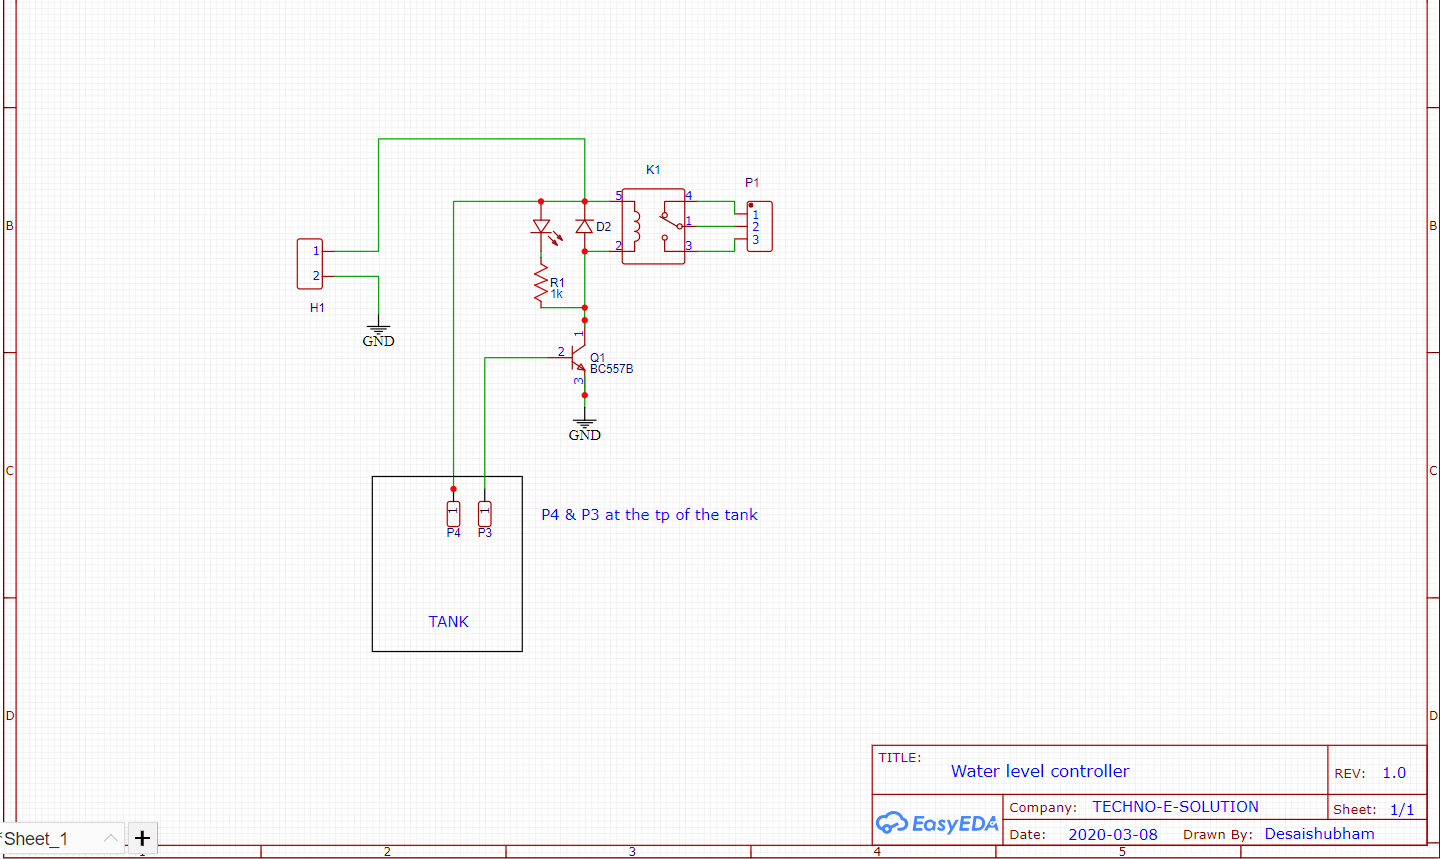Click probe P4 at top of tank
Viewport: 1440px width, 859px height.
(453, 512)
